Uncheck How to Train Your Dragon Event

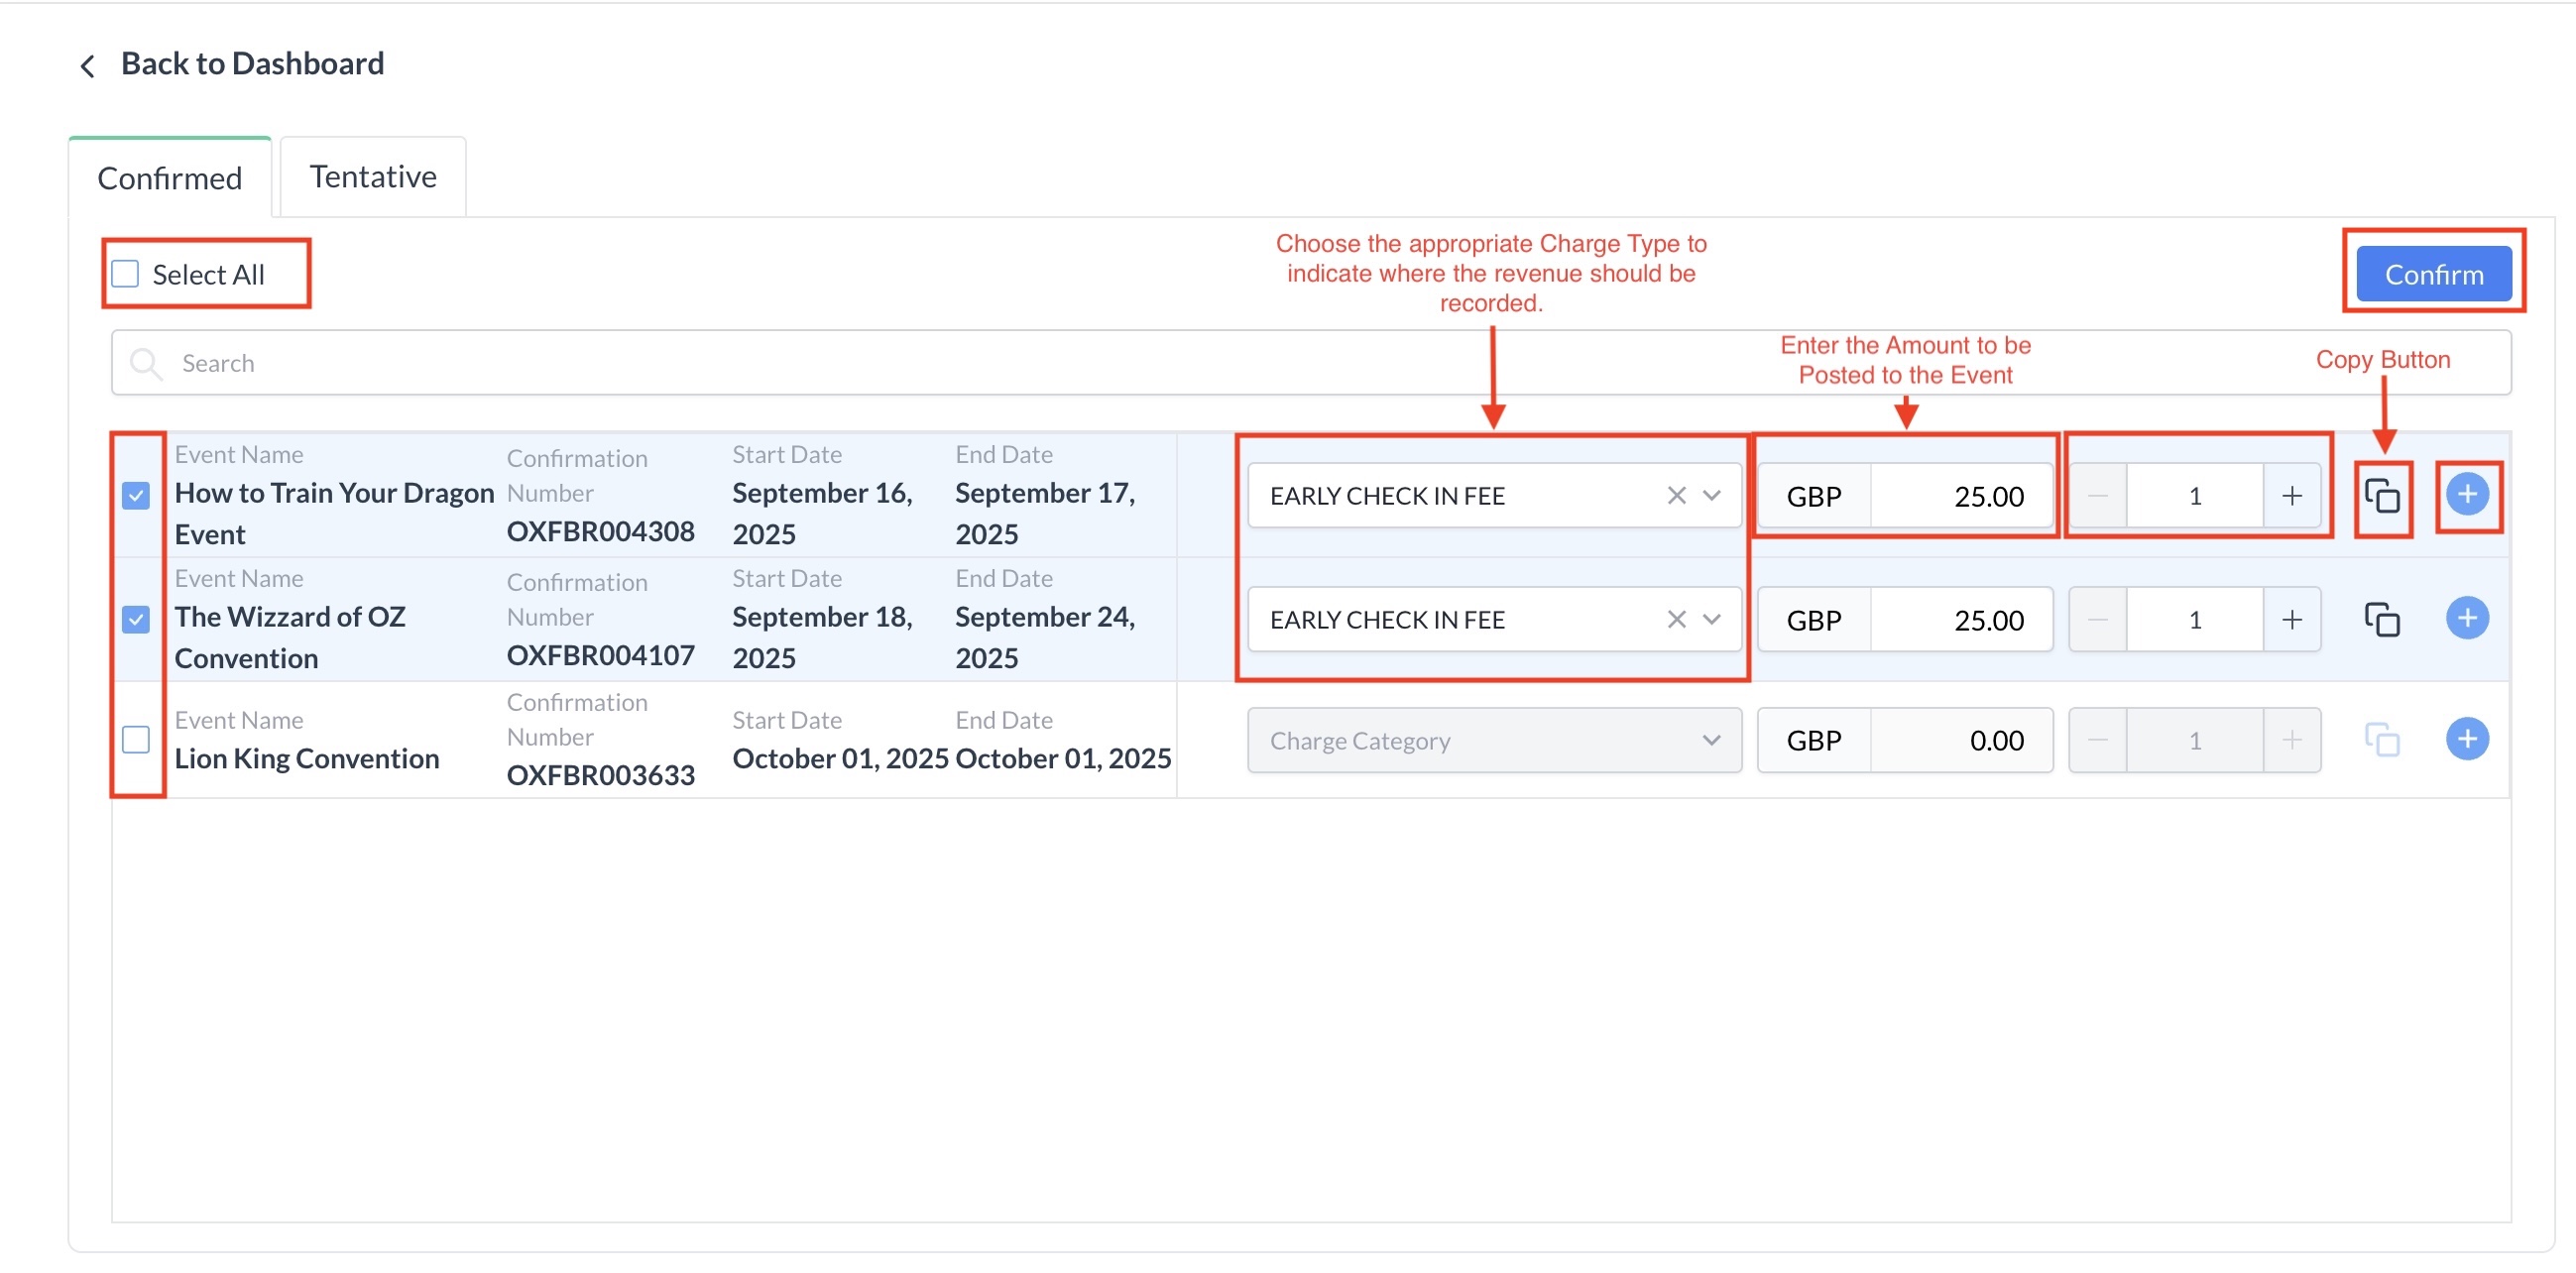click(x=136, y=496)
